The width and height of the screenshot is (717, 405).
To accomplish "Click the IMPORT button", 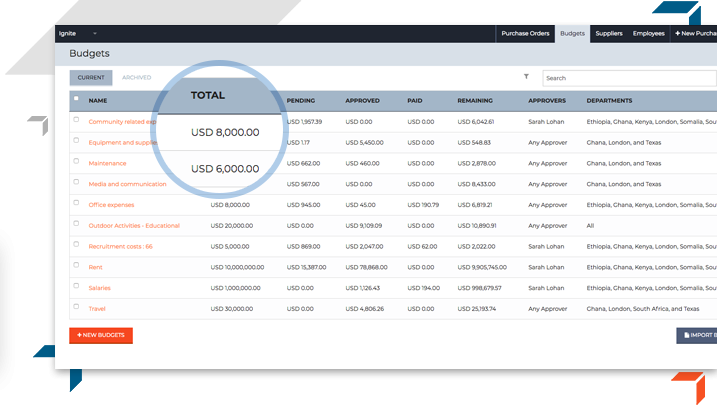I will (696, 336).
